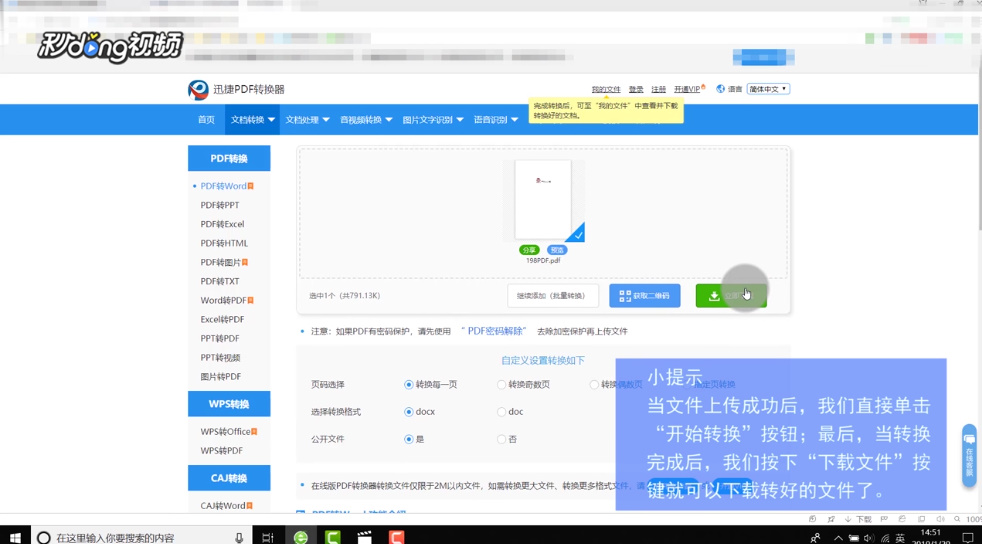Click the Cortana search box
The height and width of the screenshot is (544, 982).
pyautogui.click(x=143, y=537)
